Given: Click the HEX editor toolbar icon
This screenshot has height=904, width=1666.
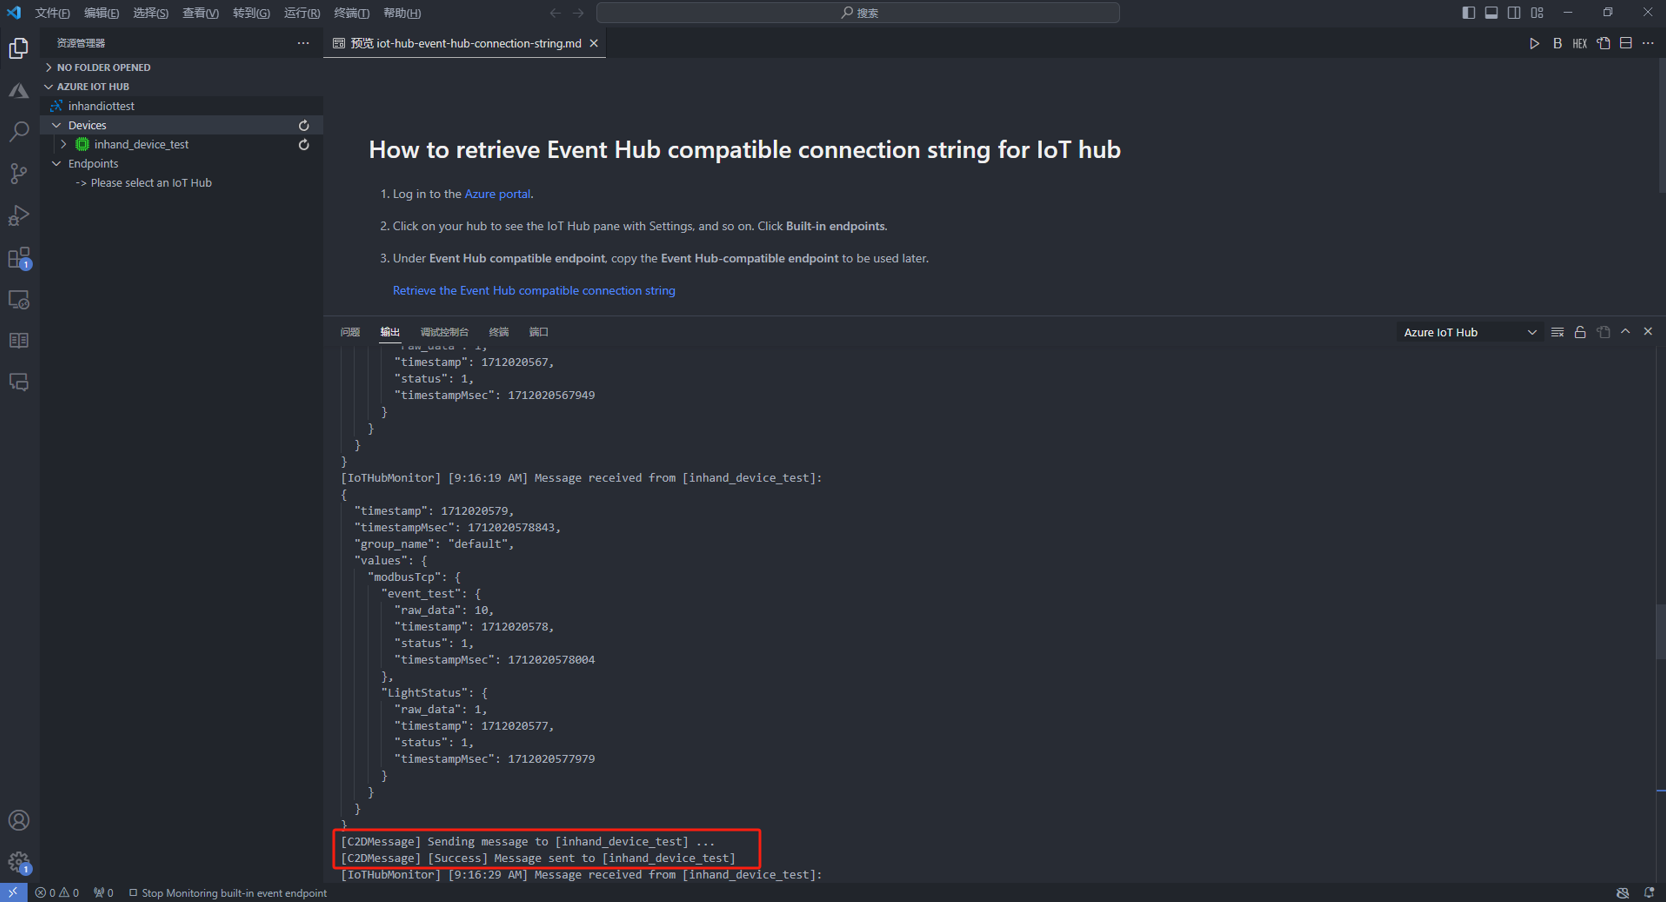Looking at the screenshot, I should point(1580,44).
